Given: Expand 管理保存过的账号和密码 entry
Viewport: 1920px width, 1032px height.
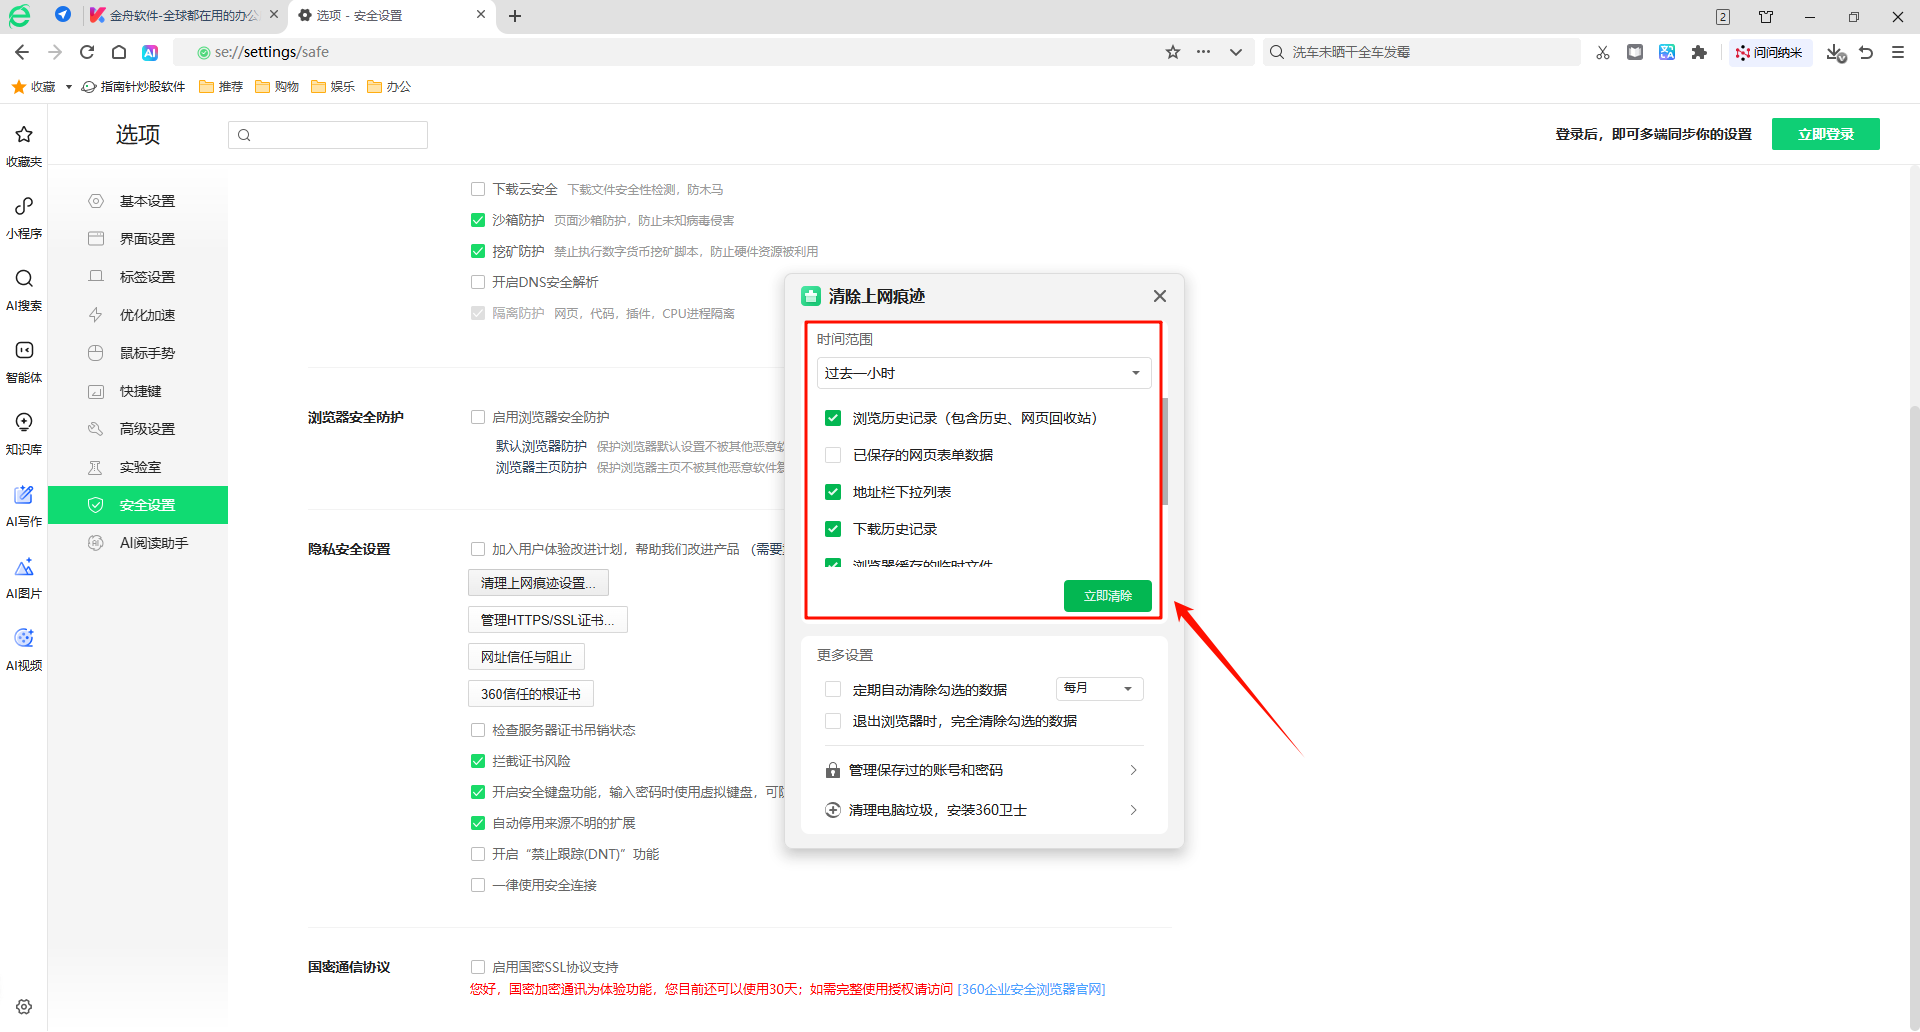Looking at the screenshot, I should point(983,770).
